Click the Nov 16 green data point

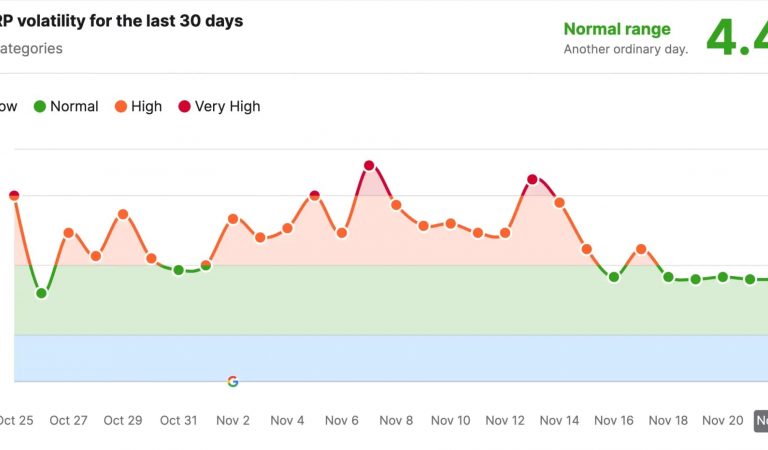(614, 277)
